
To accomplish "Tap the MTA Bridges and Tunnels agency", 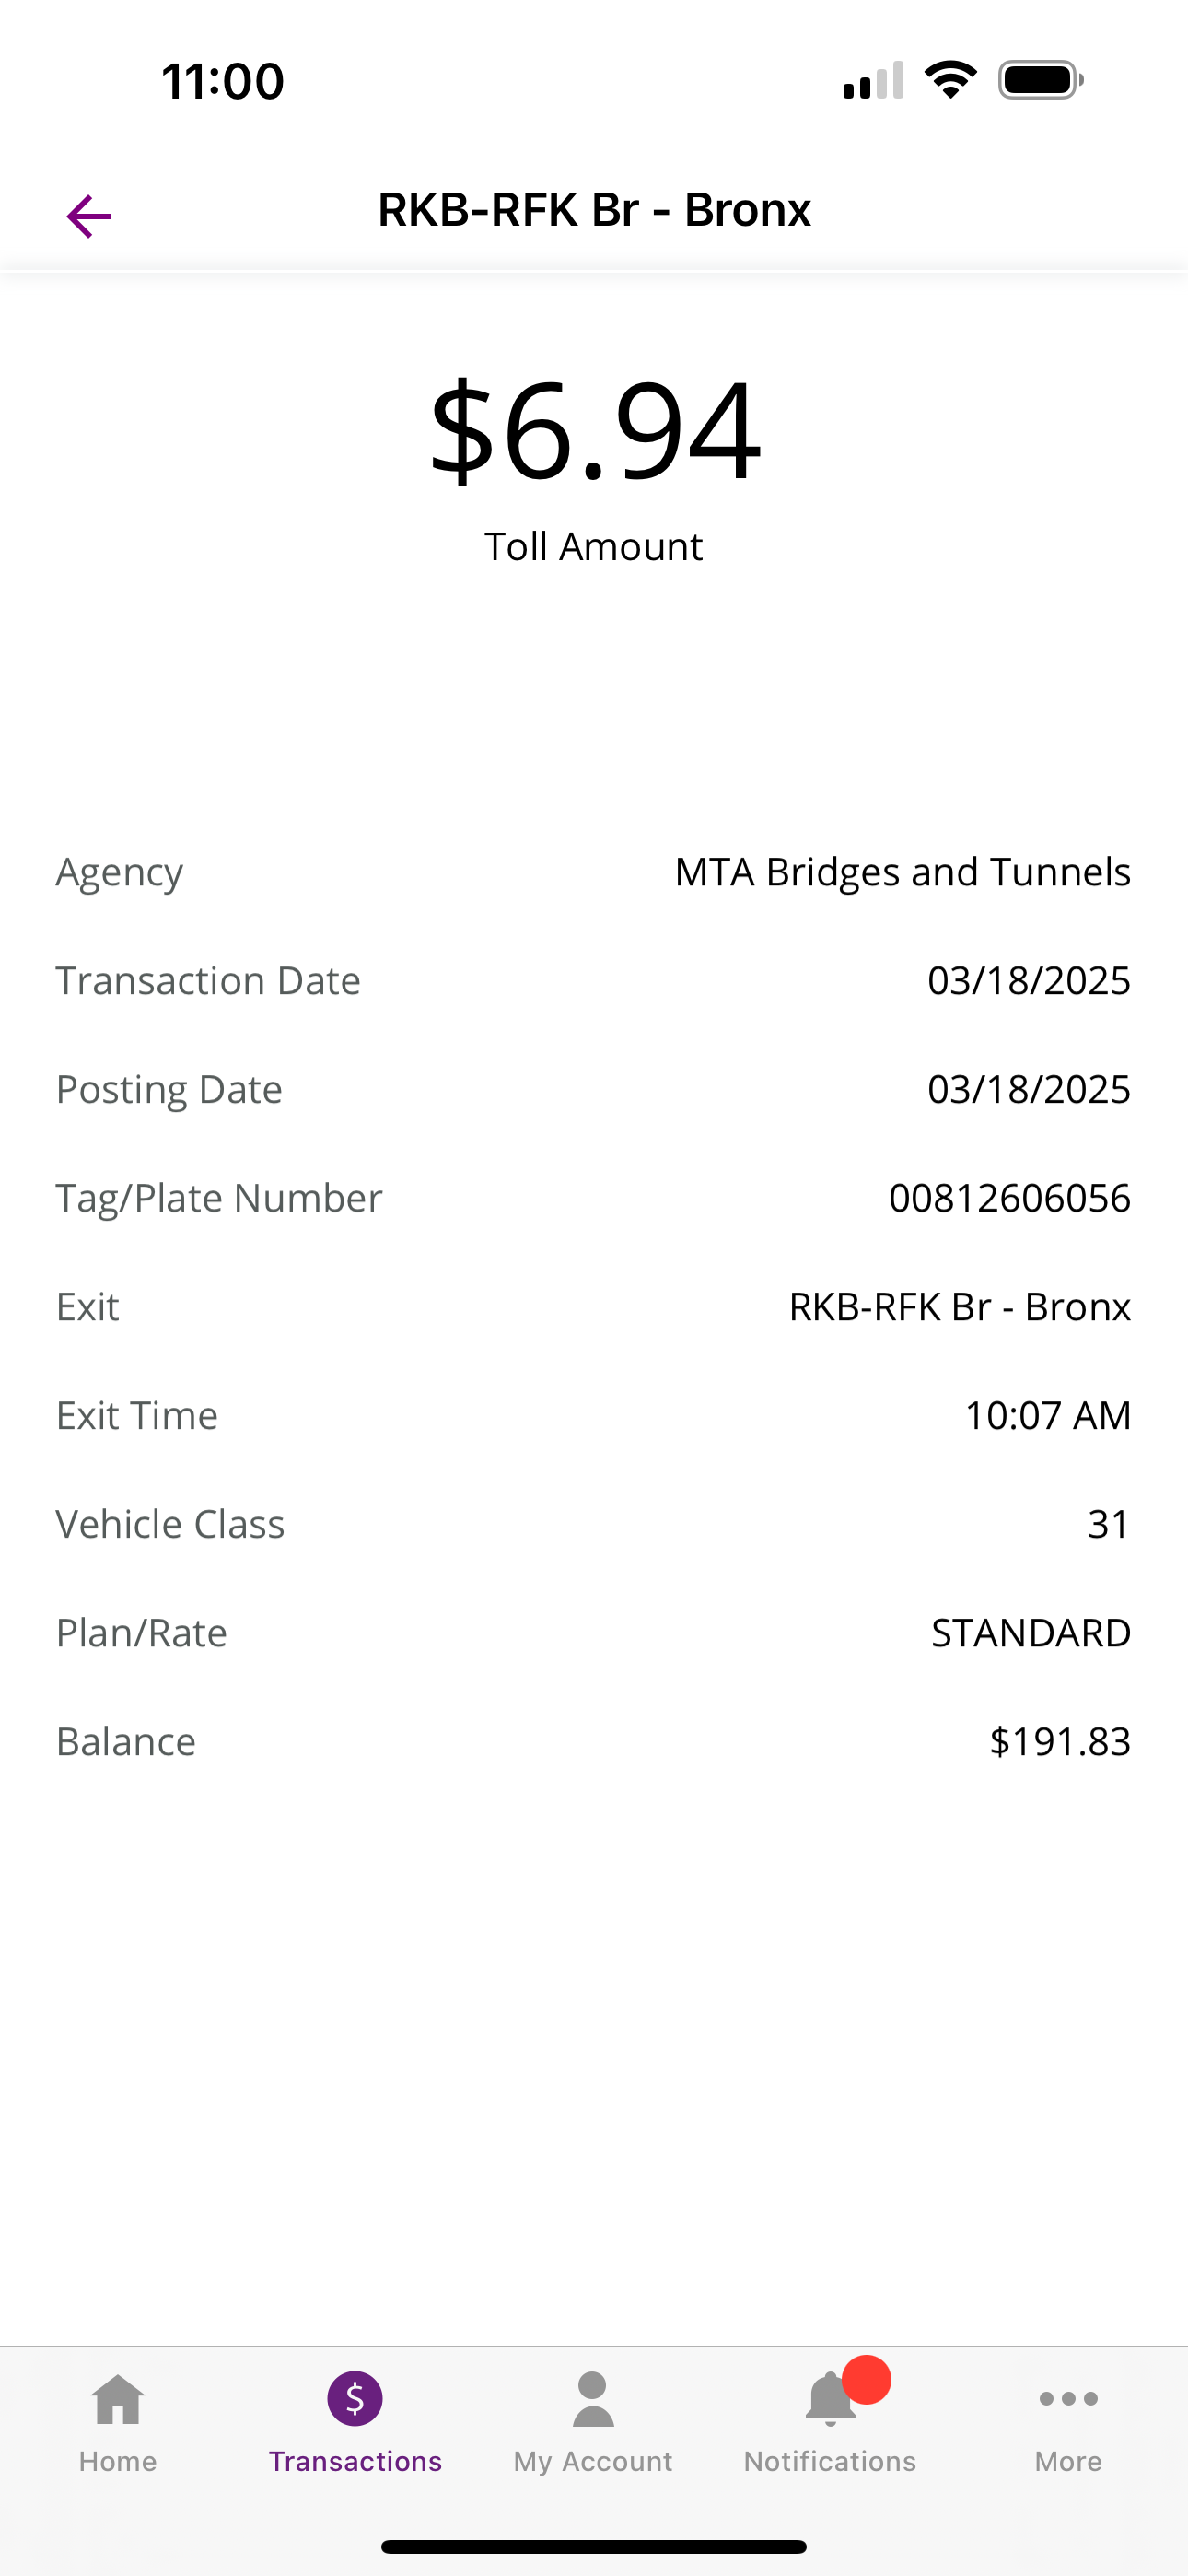I will click(902, 872).
